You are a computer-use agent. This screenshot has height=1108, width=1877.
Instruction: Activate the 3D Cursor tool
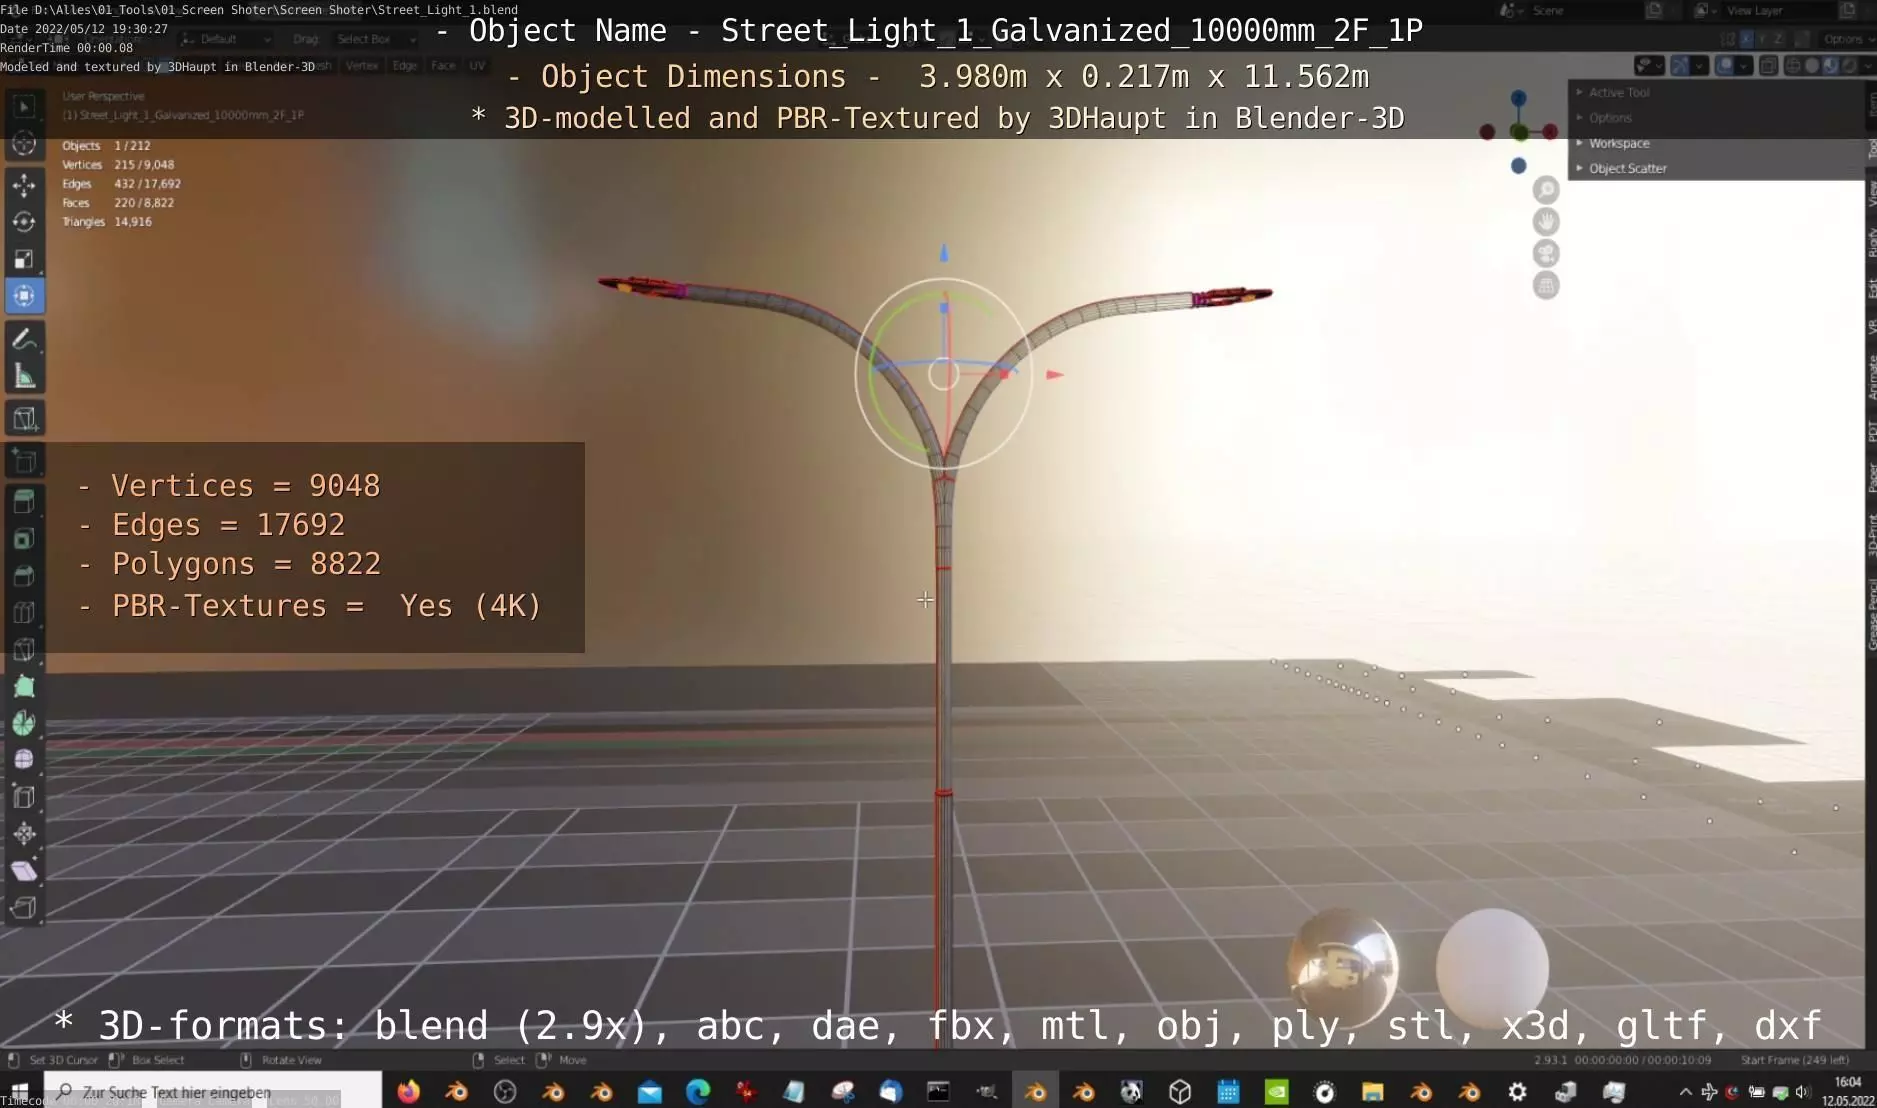(x=24, y=144)
